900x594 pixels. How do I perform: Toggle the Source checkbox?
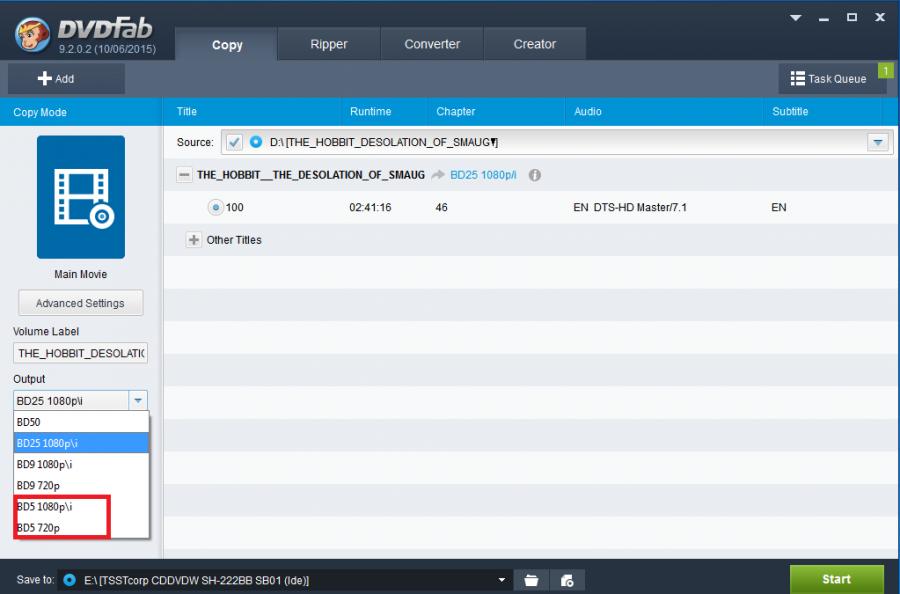234,142
